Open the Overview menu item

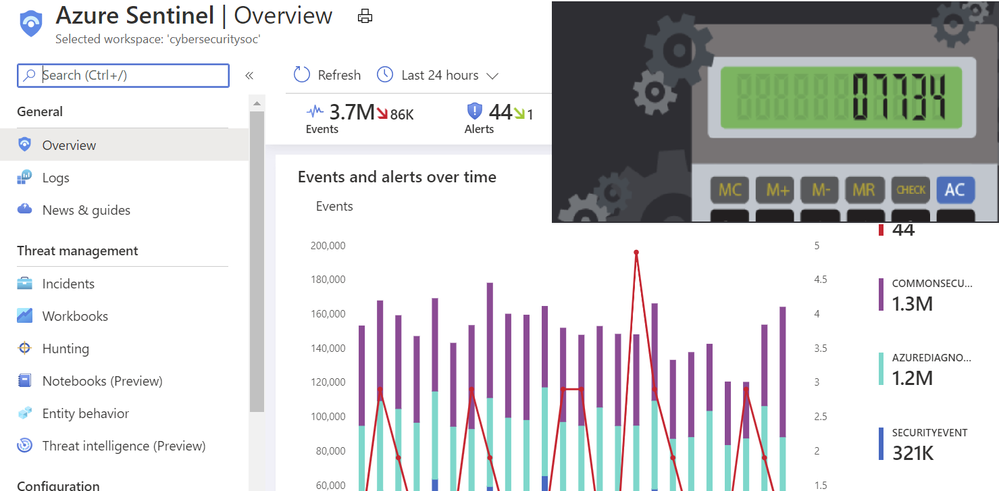[x=124, y=145]
